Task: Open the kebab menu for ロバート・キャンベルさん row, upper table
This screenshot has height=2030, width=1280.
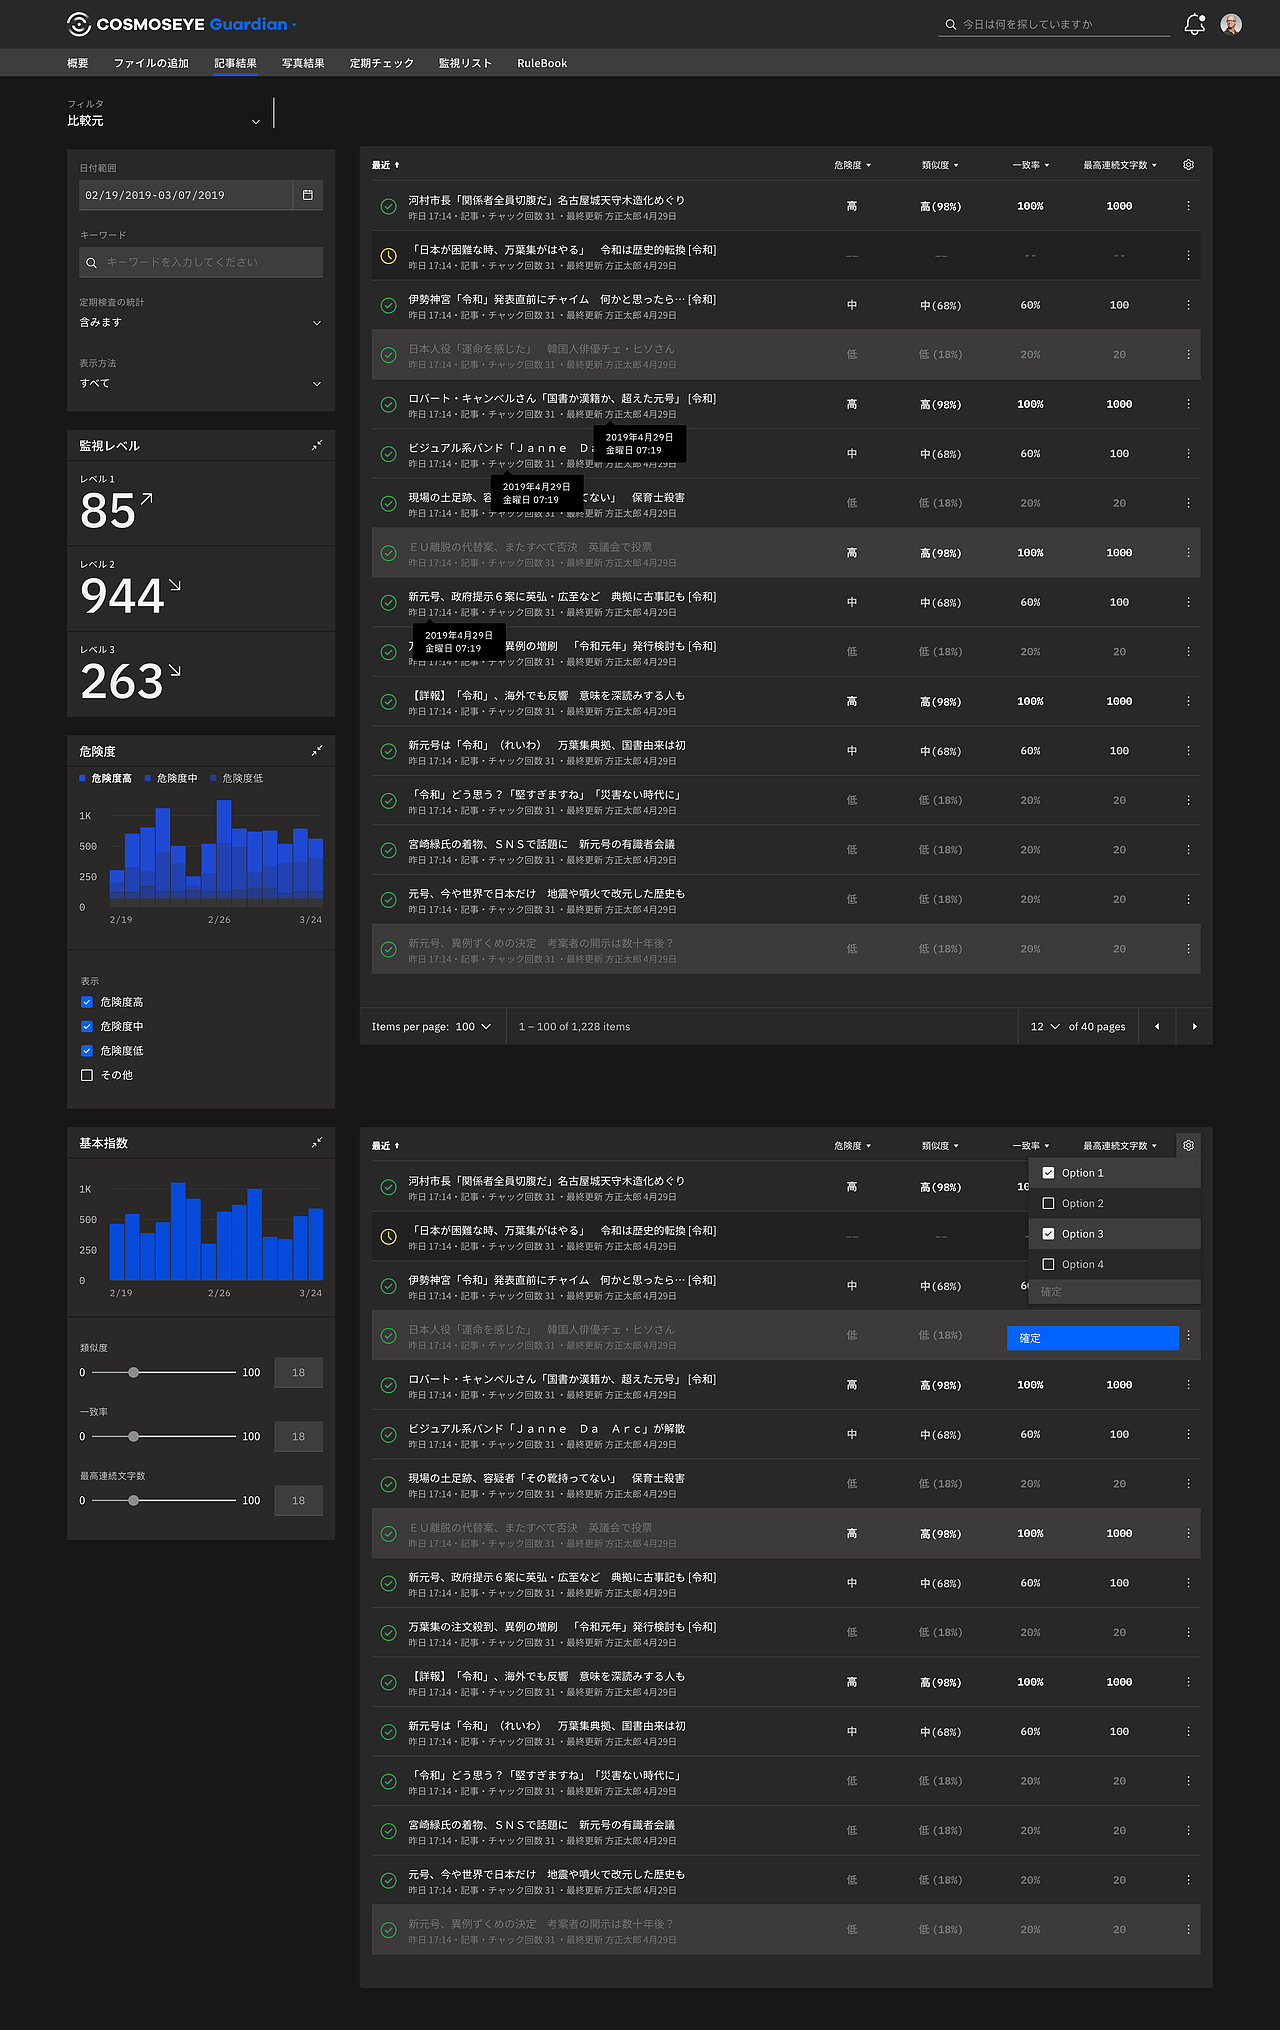Action: click(1188, 404)
